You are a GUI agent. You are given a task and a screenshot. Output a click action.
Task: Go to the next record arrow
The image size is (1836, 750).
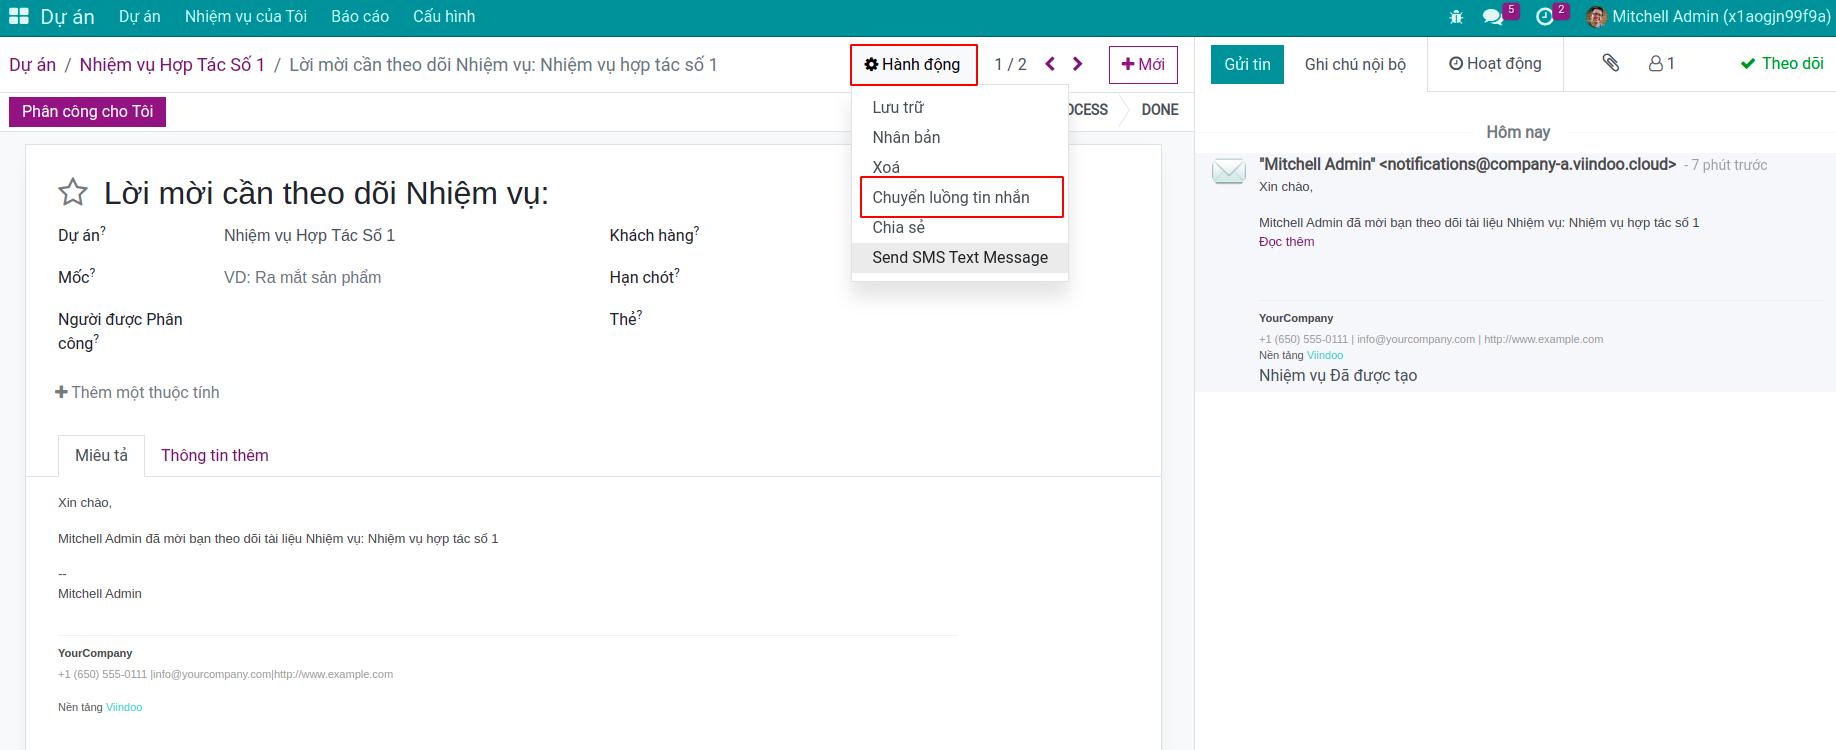pyautogui.click(x=1077, y=64)
